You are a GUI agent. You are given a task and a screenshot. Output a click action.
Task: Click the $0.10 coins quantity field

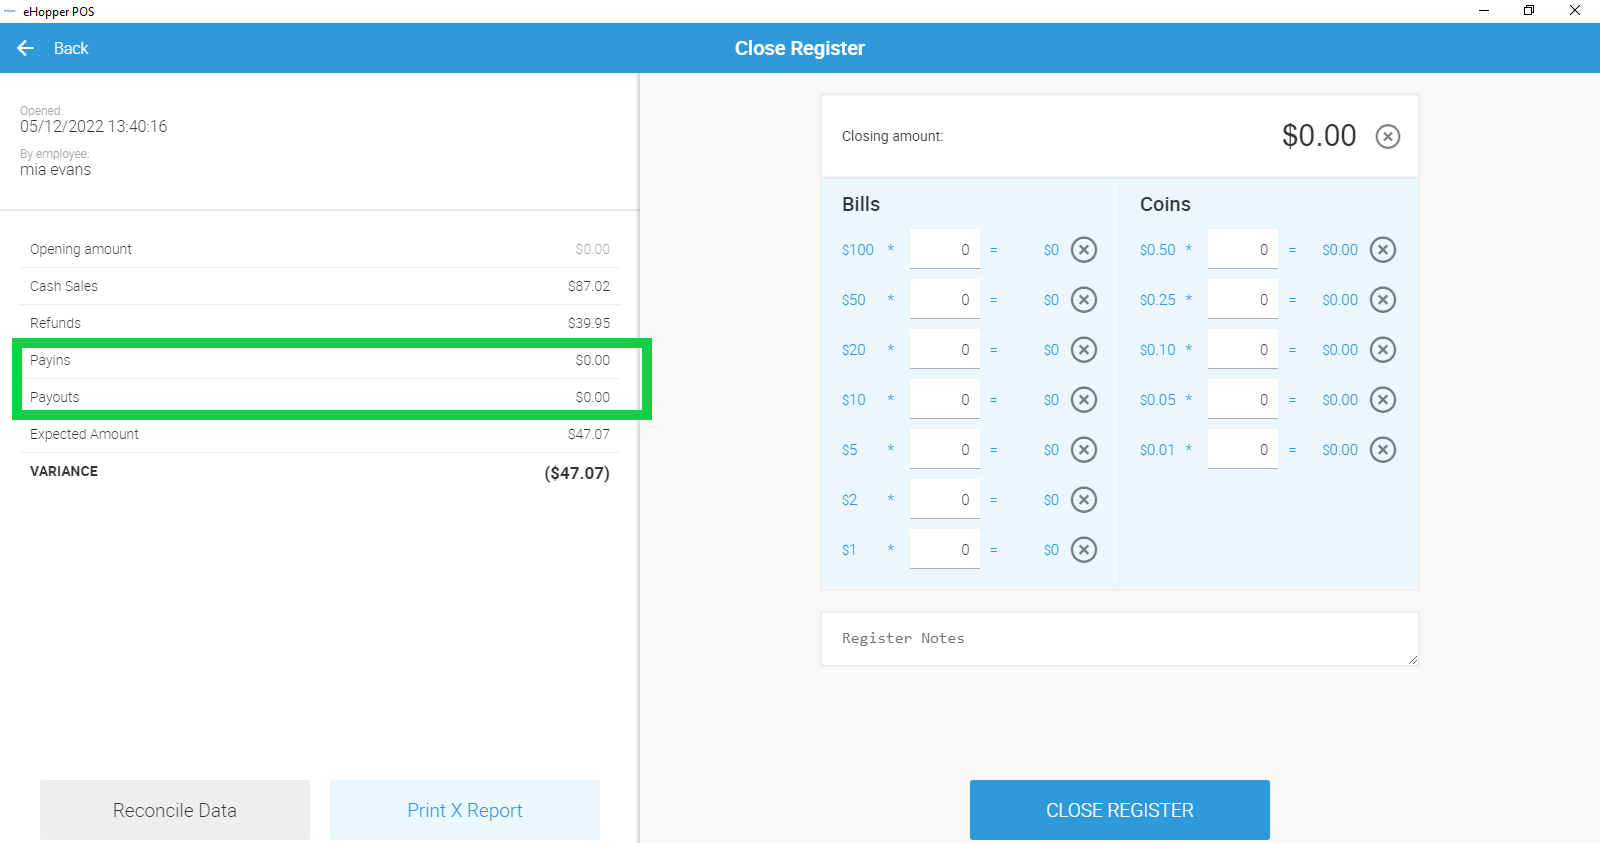[x=1243, y=349]
